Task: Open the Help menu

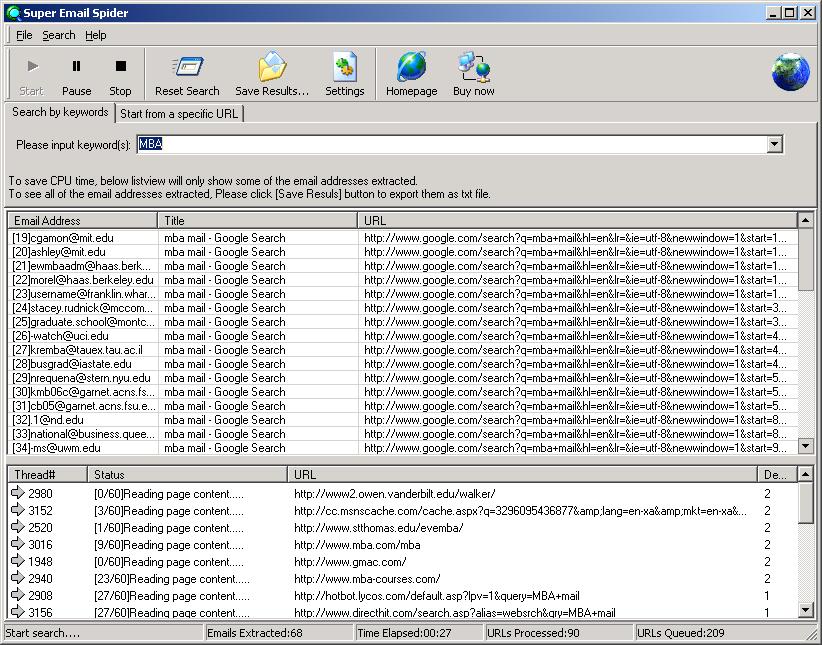Action: pyautogui.click(x=95, y=35)
